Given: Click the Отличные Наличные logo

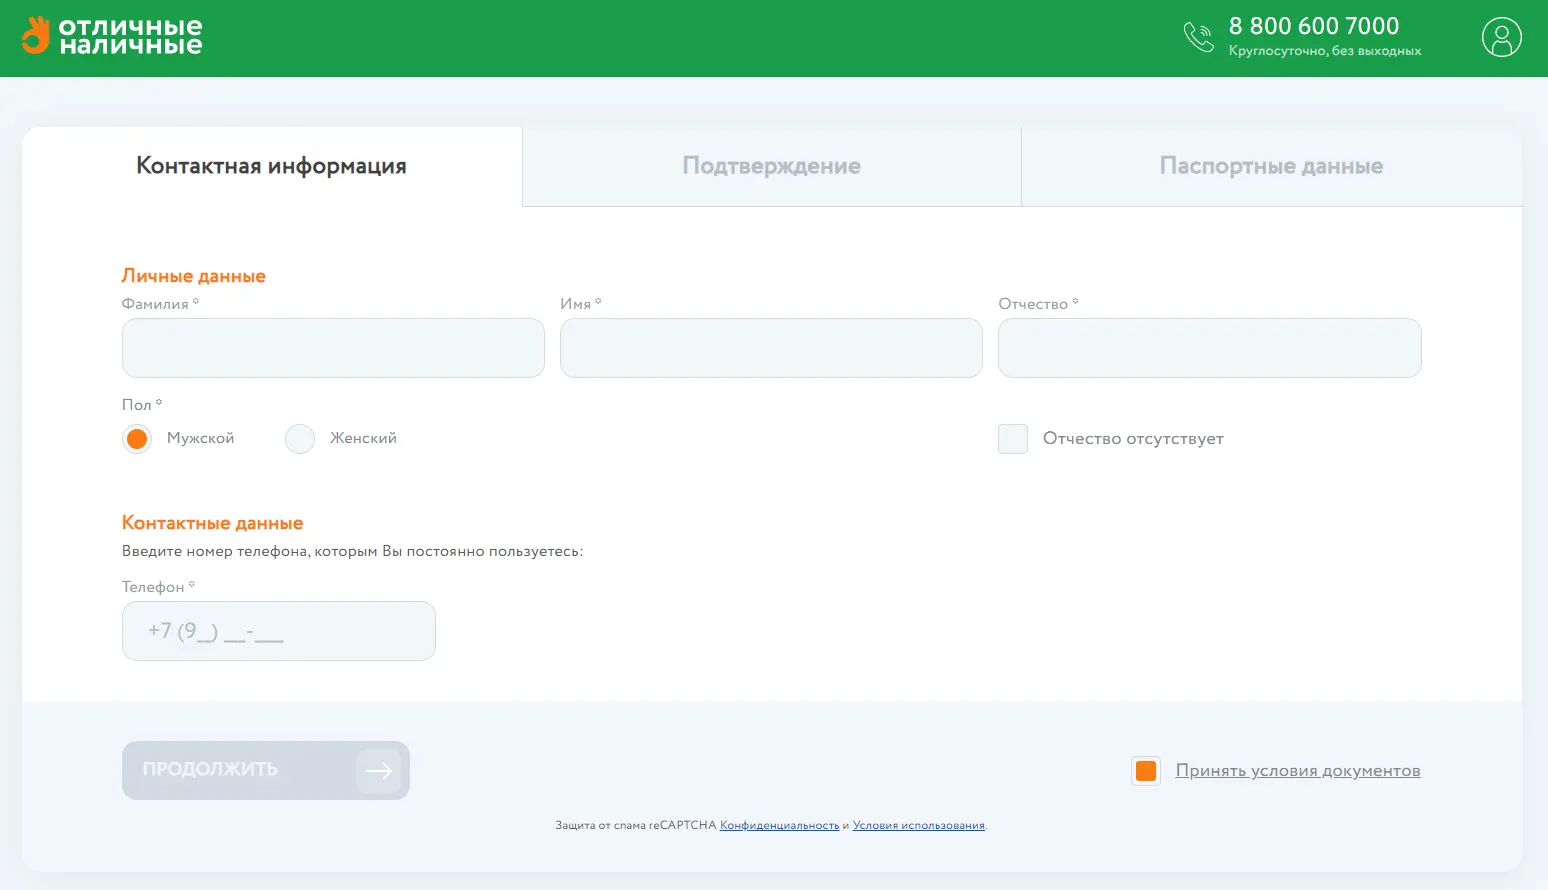Looking at the screenshot, I should click(112, 35).
